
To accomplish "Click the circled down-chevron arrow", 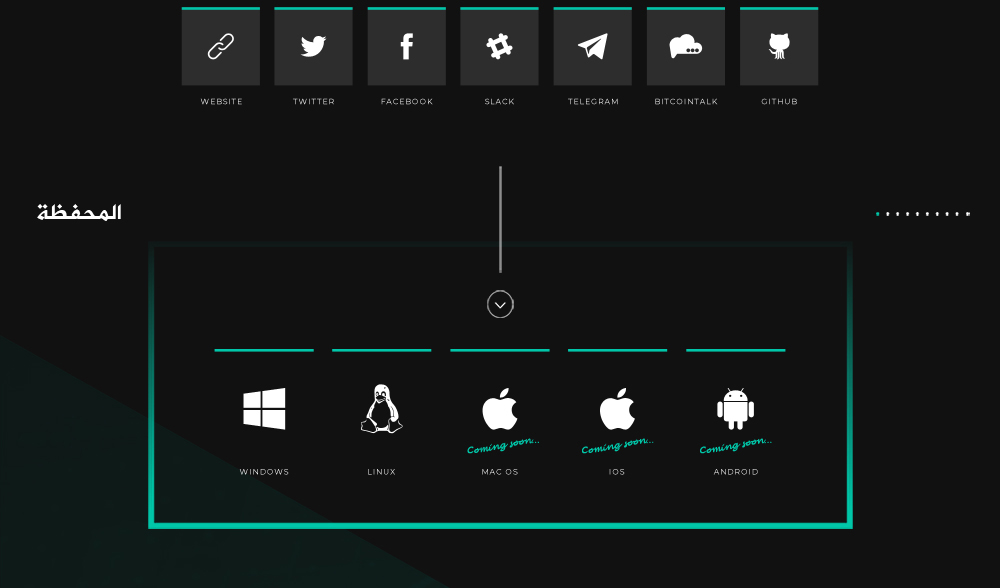I will [500, 304].
